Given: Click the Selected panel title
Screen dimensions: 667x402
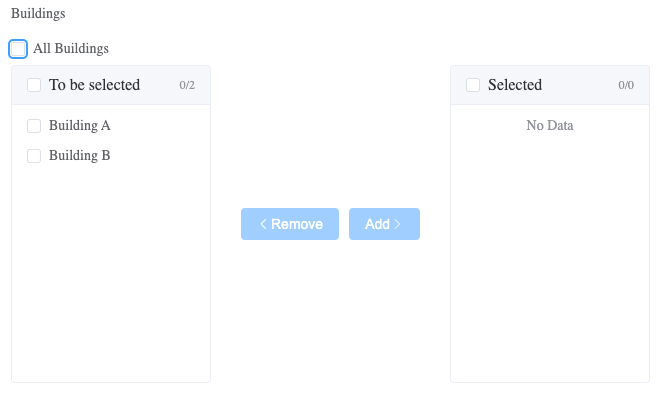Looking at the screenshot, I should [515, 85].
